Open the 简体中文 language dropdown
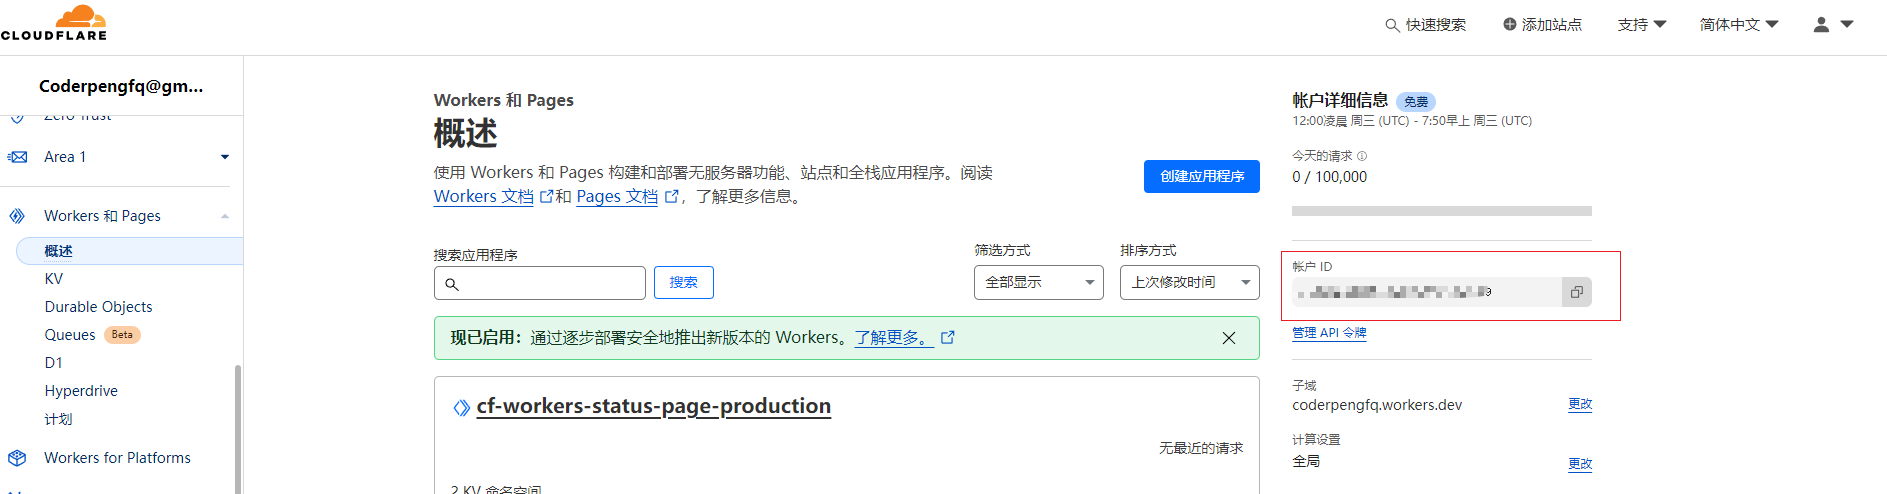Screen dimensions: 1887x494 click(1739, 24)
